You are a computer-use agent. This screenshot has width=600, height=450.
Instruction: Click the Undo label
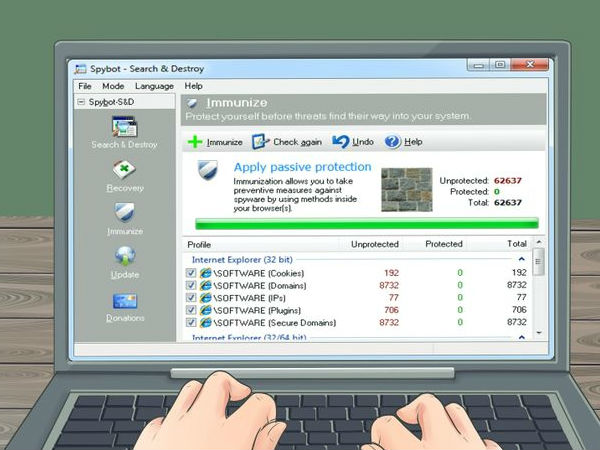363,142
